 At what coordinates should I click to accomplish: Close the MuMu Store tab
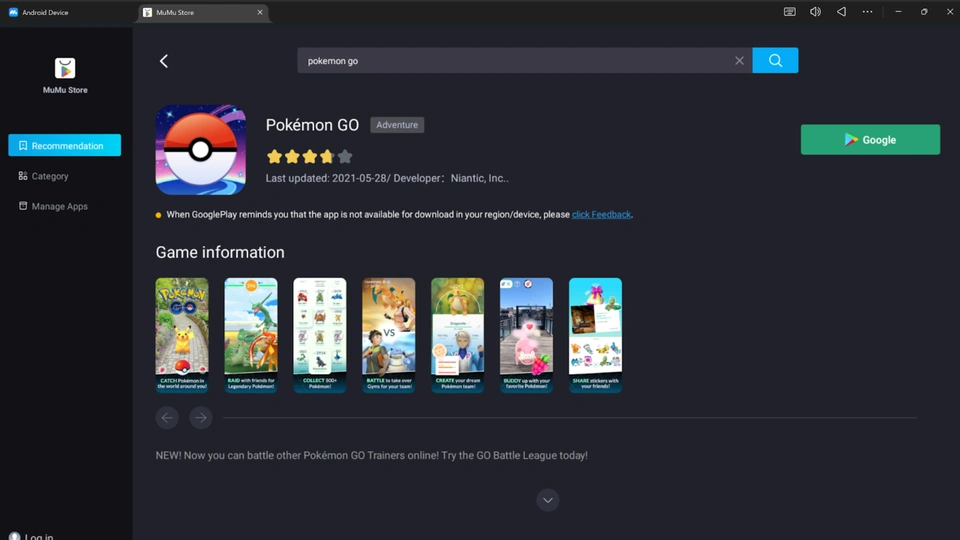[260, 12]
